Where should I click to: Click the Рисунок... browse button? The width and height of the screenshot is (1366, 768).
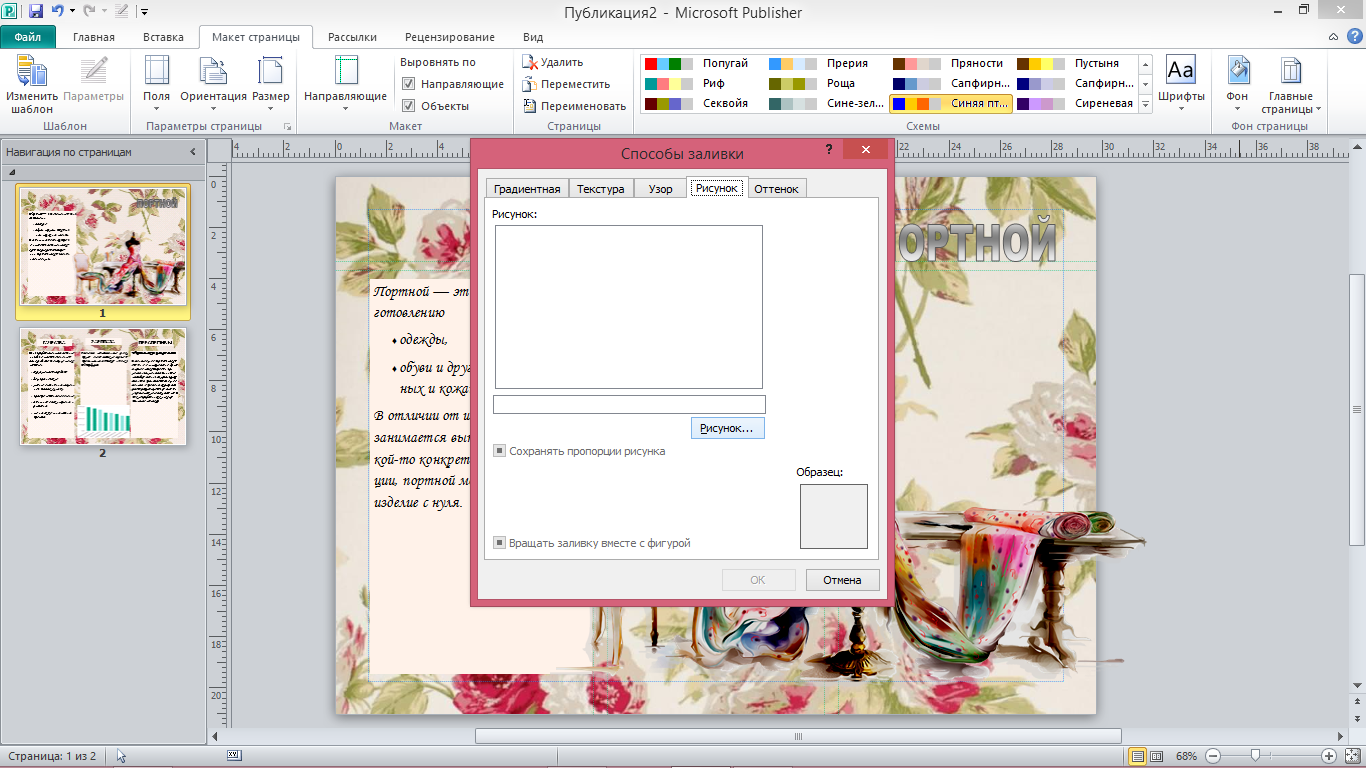[x=727, y=428]
